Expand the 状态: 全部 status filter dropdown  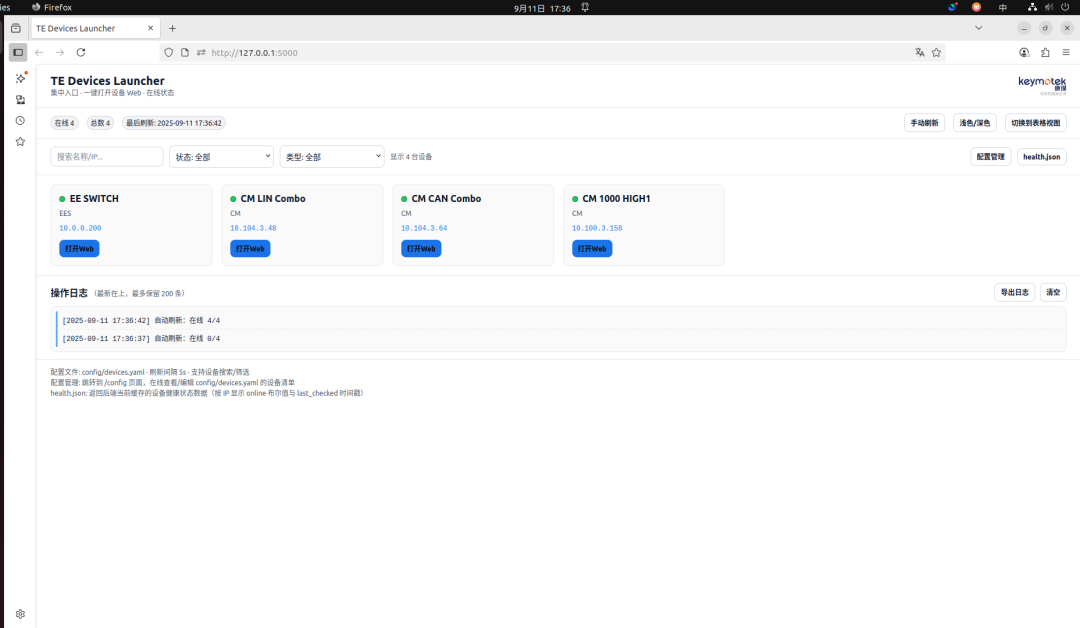point(221,157)
